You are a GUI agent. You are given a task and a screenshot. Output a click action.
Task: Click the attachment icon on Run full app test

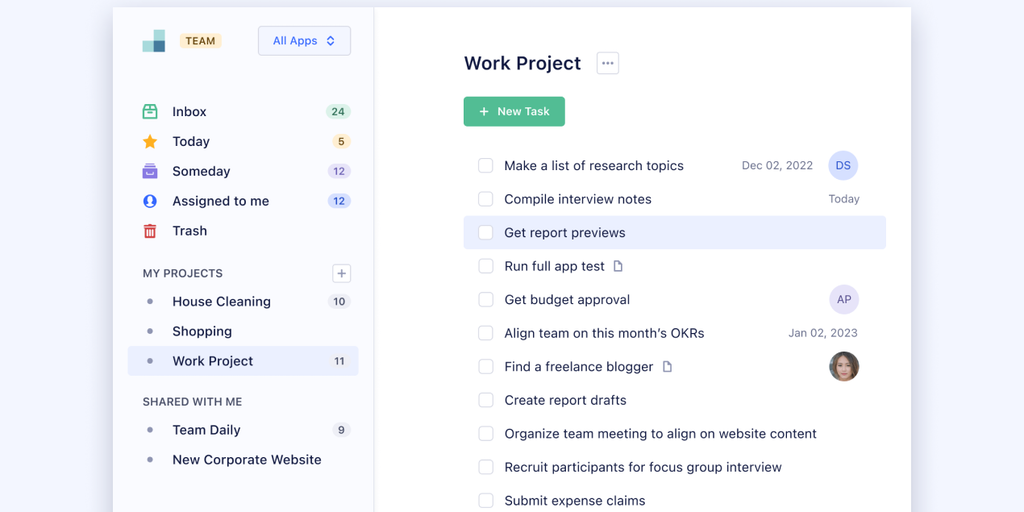618,266
